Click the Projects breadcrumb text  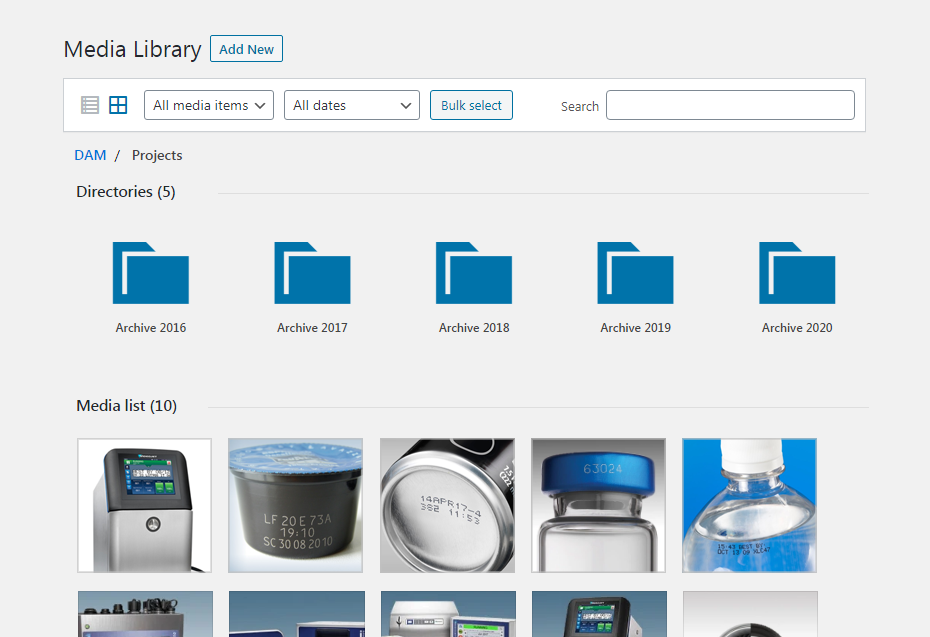157,155
